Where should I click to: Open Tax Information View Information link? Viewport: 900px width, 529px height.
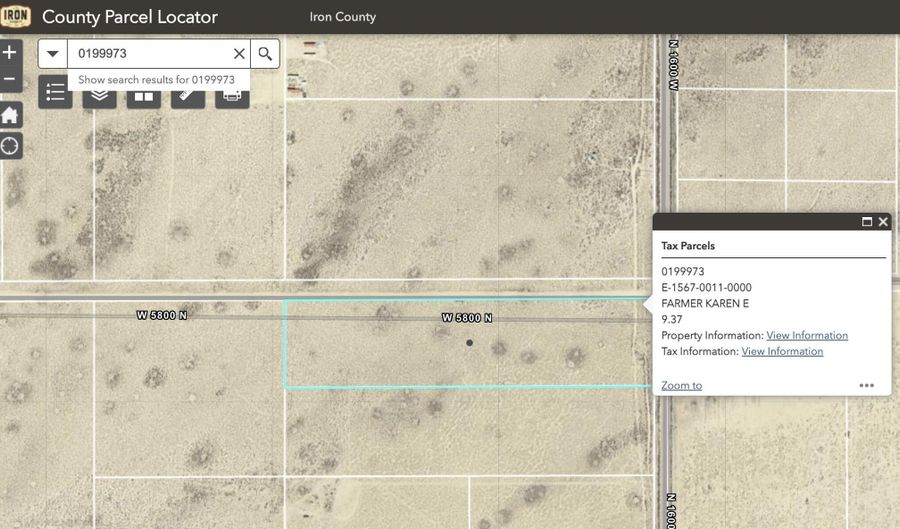pyautogui.click(x=782, y=352)
